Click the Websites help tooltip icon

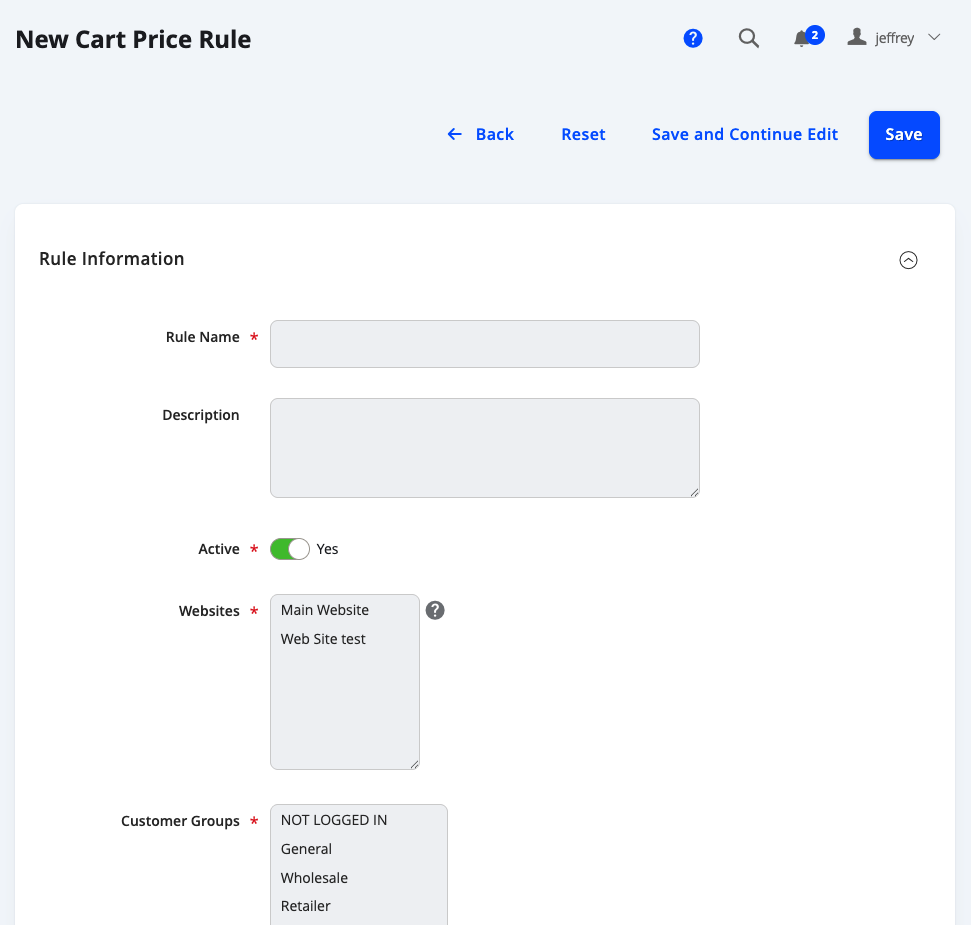pyautogui.click(x=435, y=610)
